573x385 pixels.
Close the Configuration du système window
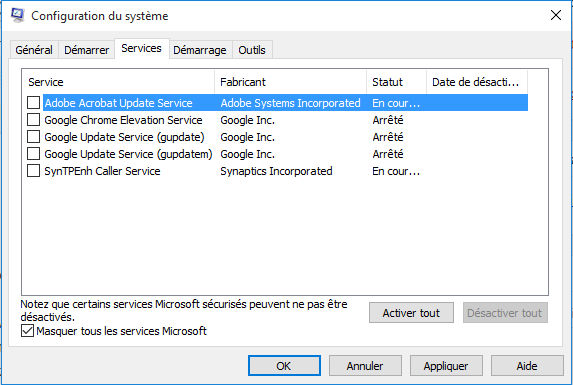(x=555, y=15)
